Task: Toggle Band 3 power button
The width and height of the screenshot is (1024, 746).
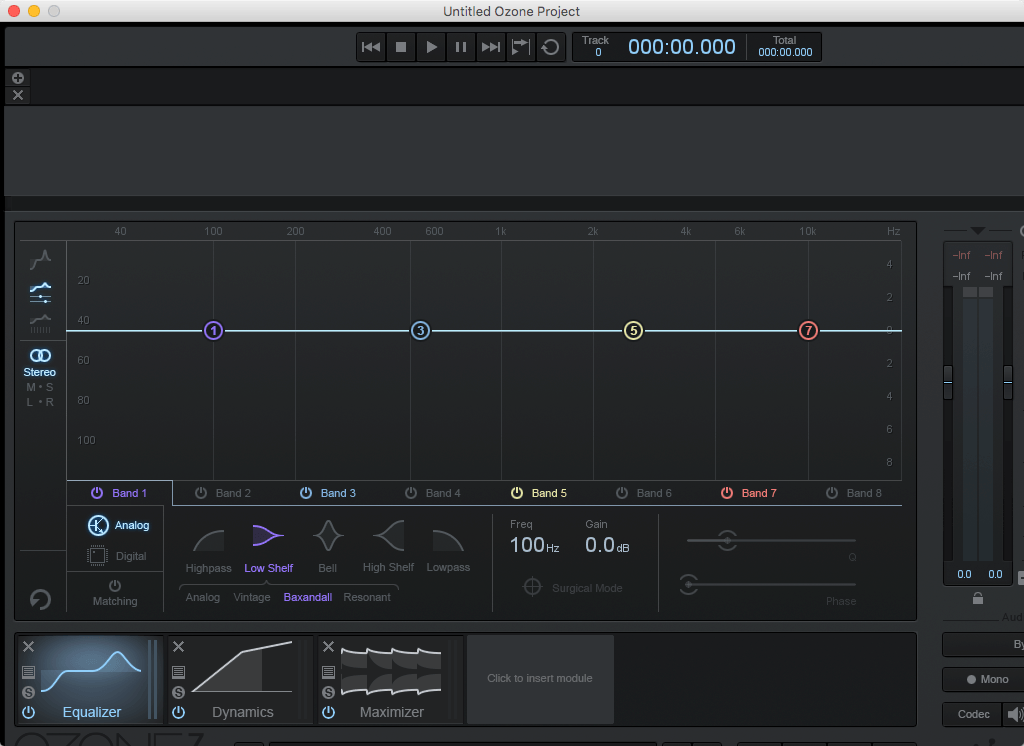Action: (306, 493)
